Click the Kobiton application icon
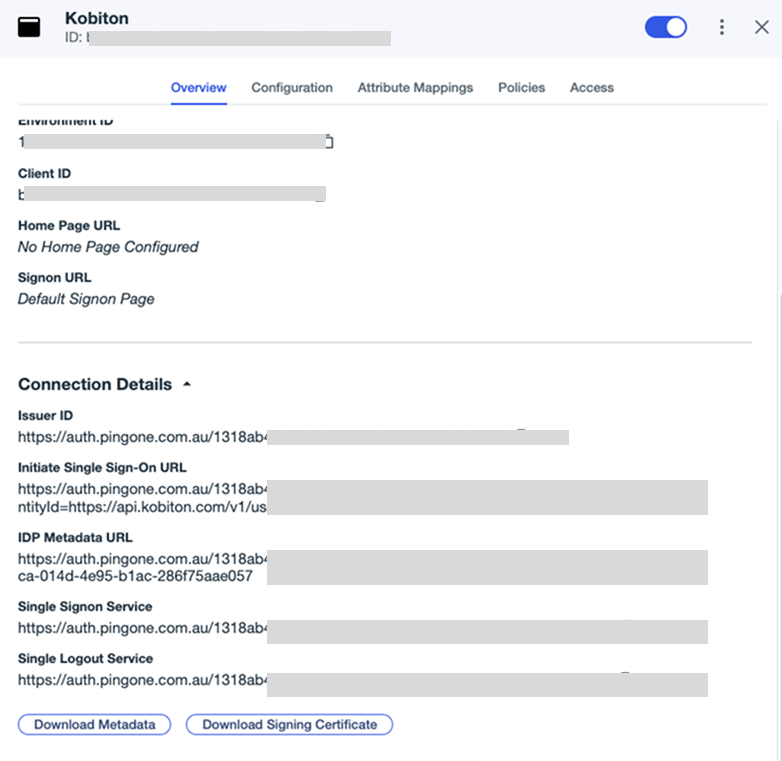Viewport: 782px width, 761px height. click(29, 27)
